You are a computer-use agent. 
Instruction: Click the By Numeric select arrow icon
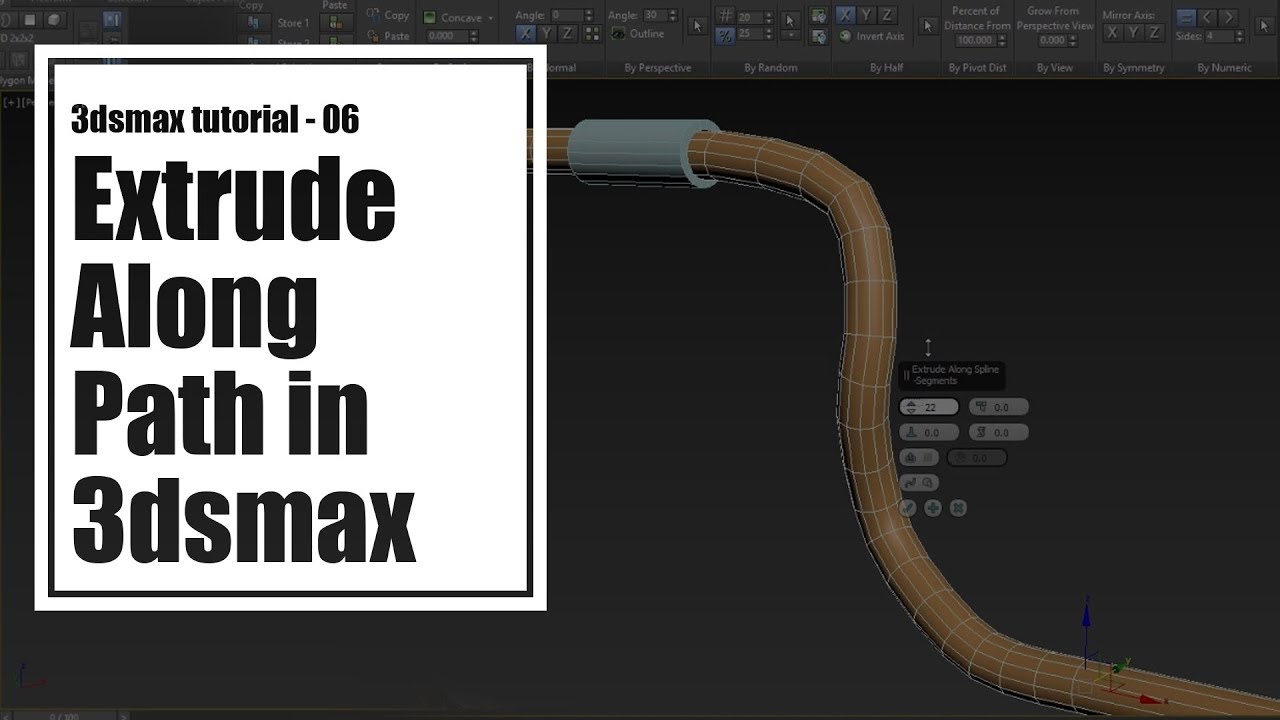(x=1263, y=25)
